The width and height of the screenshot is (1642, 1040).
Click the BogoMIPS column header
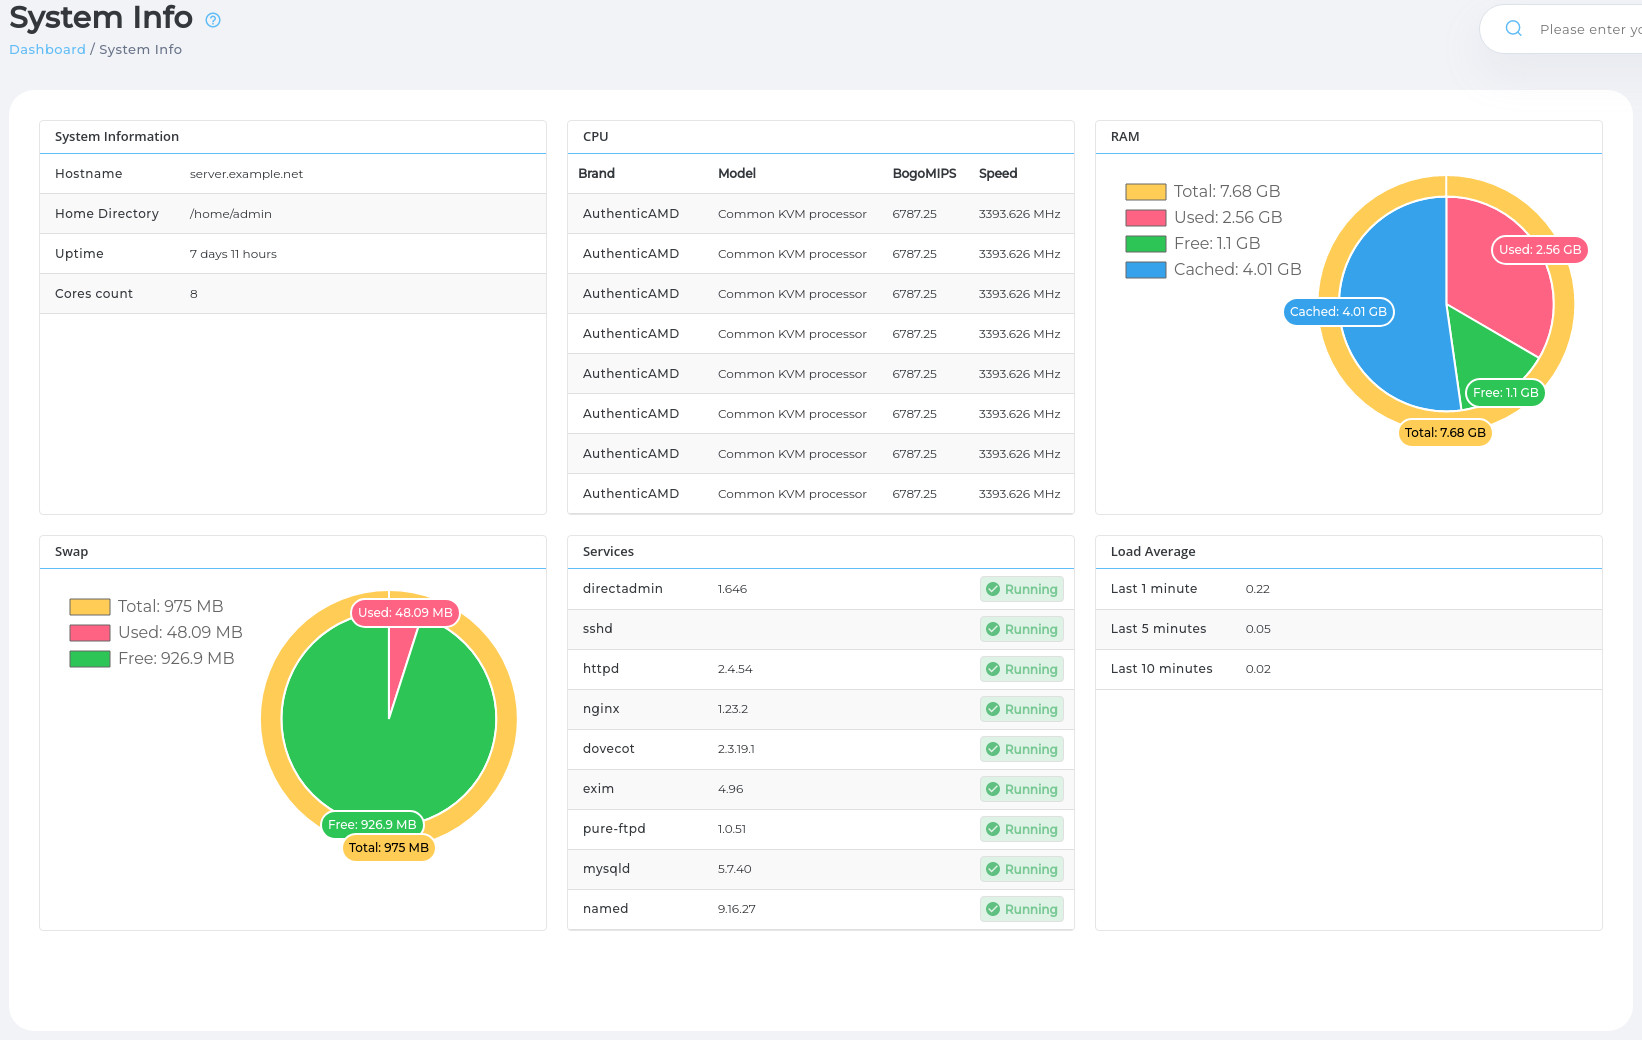[x=923, y=174]
